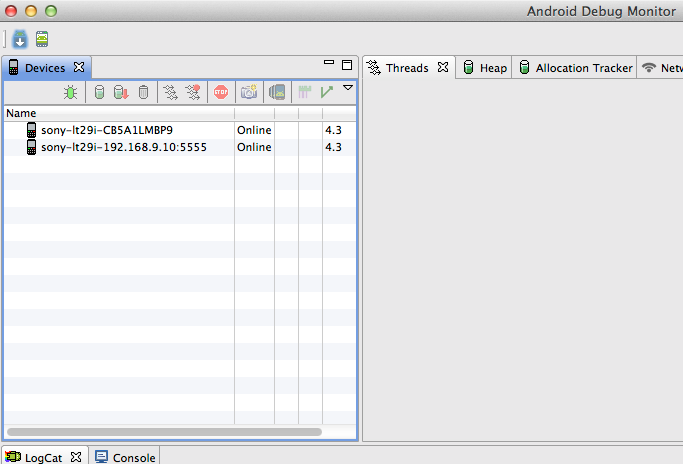Close the Devices tab
Viewport: 683px width, 464px height.
click(x=79, y=68)
